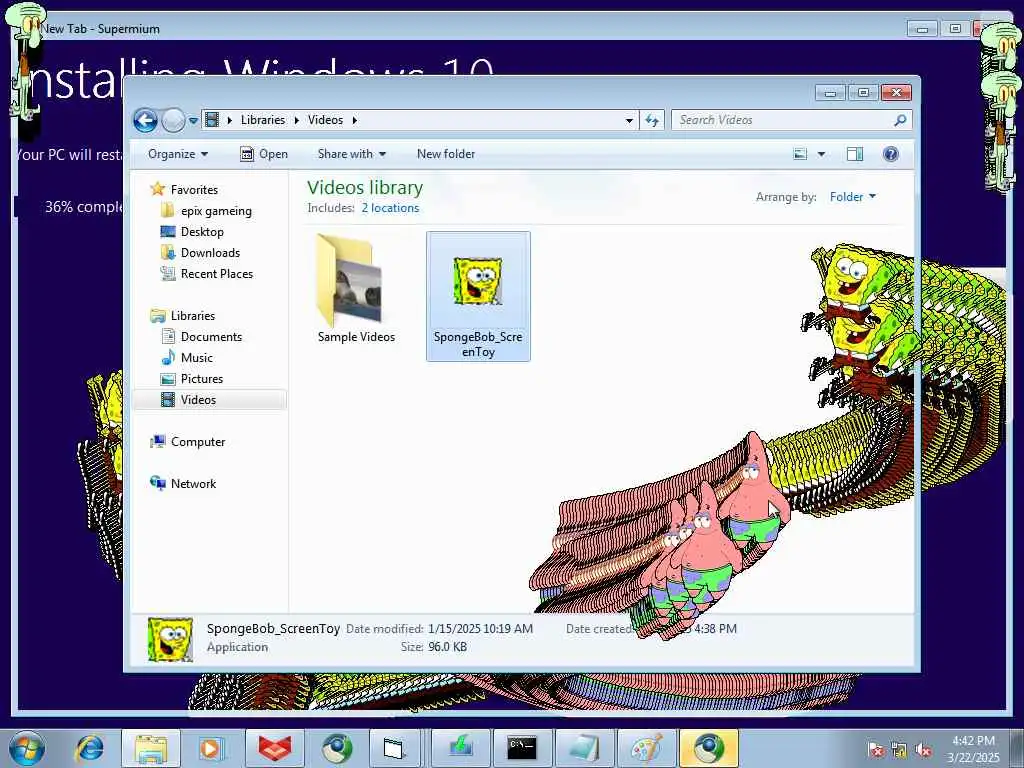Click the network tray icon
The width and height of the screenshot is (1024, 768).
pyautogui.click(x=899, y=750)
